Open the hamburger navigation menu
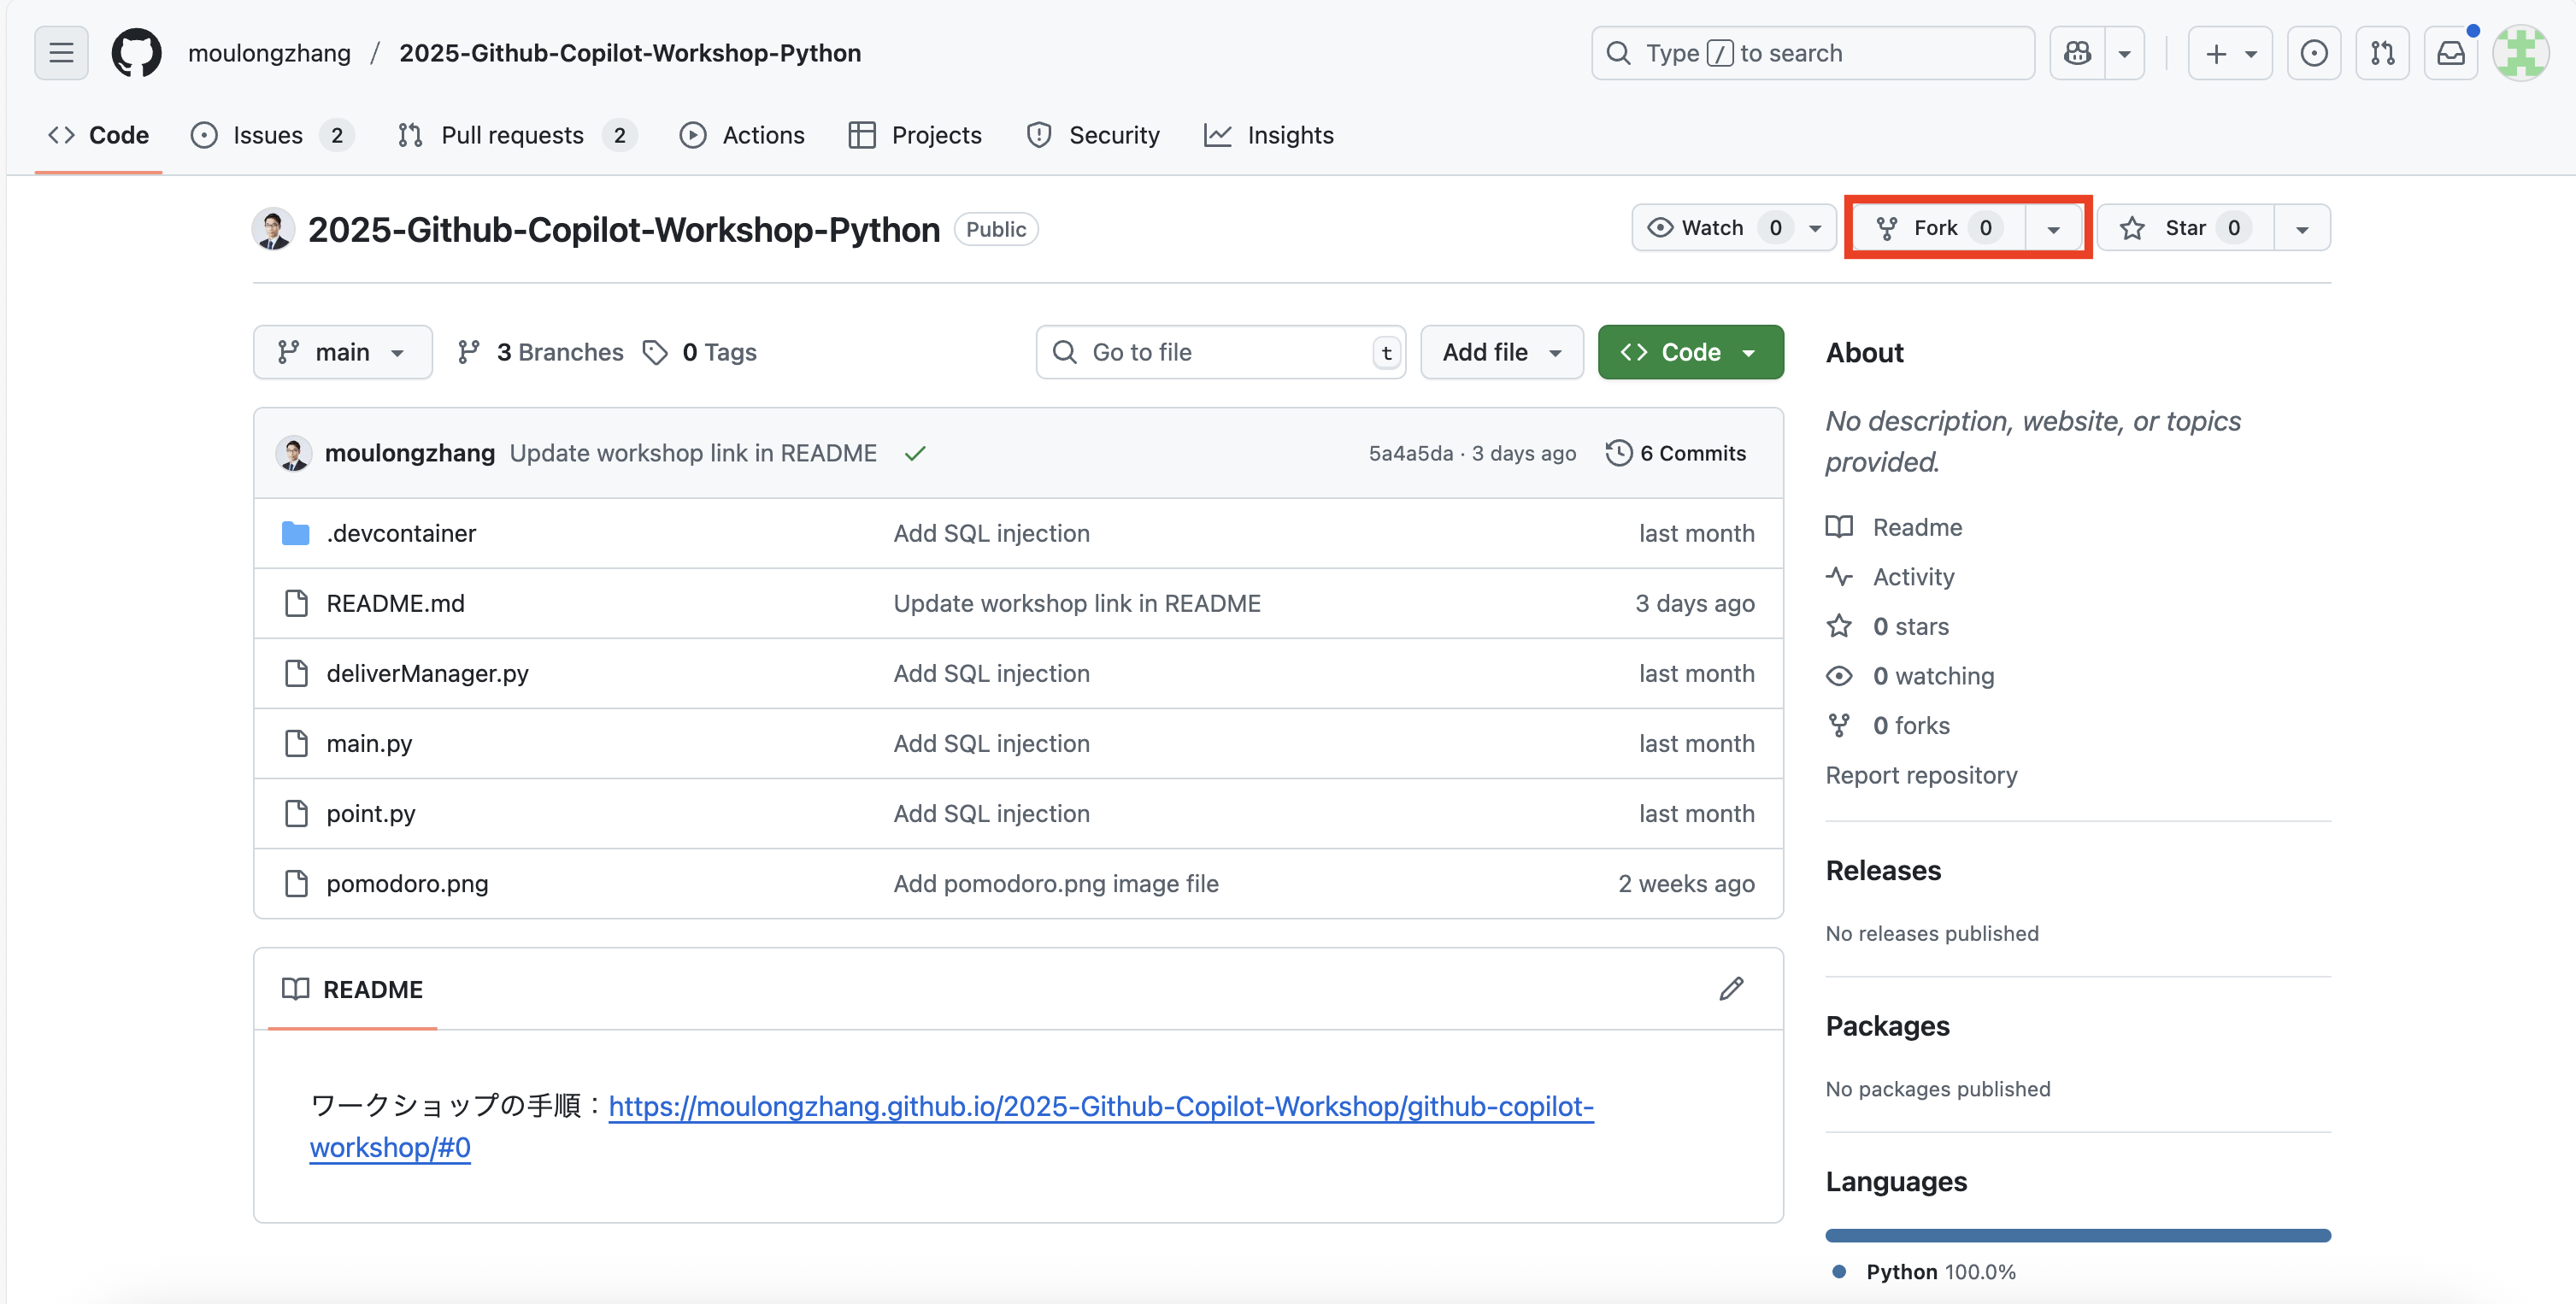Image resolution: width=2576 pixels, height=1304 pixels. click(x=61, y=53)
